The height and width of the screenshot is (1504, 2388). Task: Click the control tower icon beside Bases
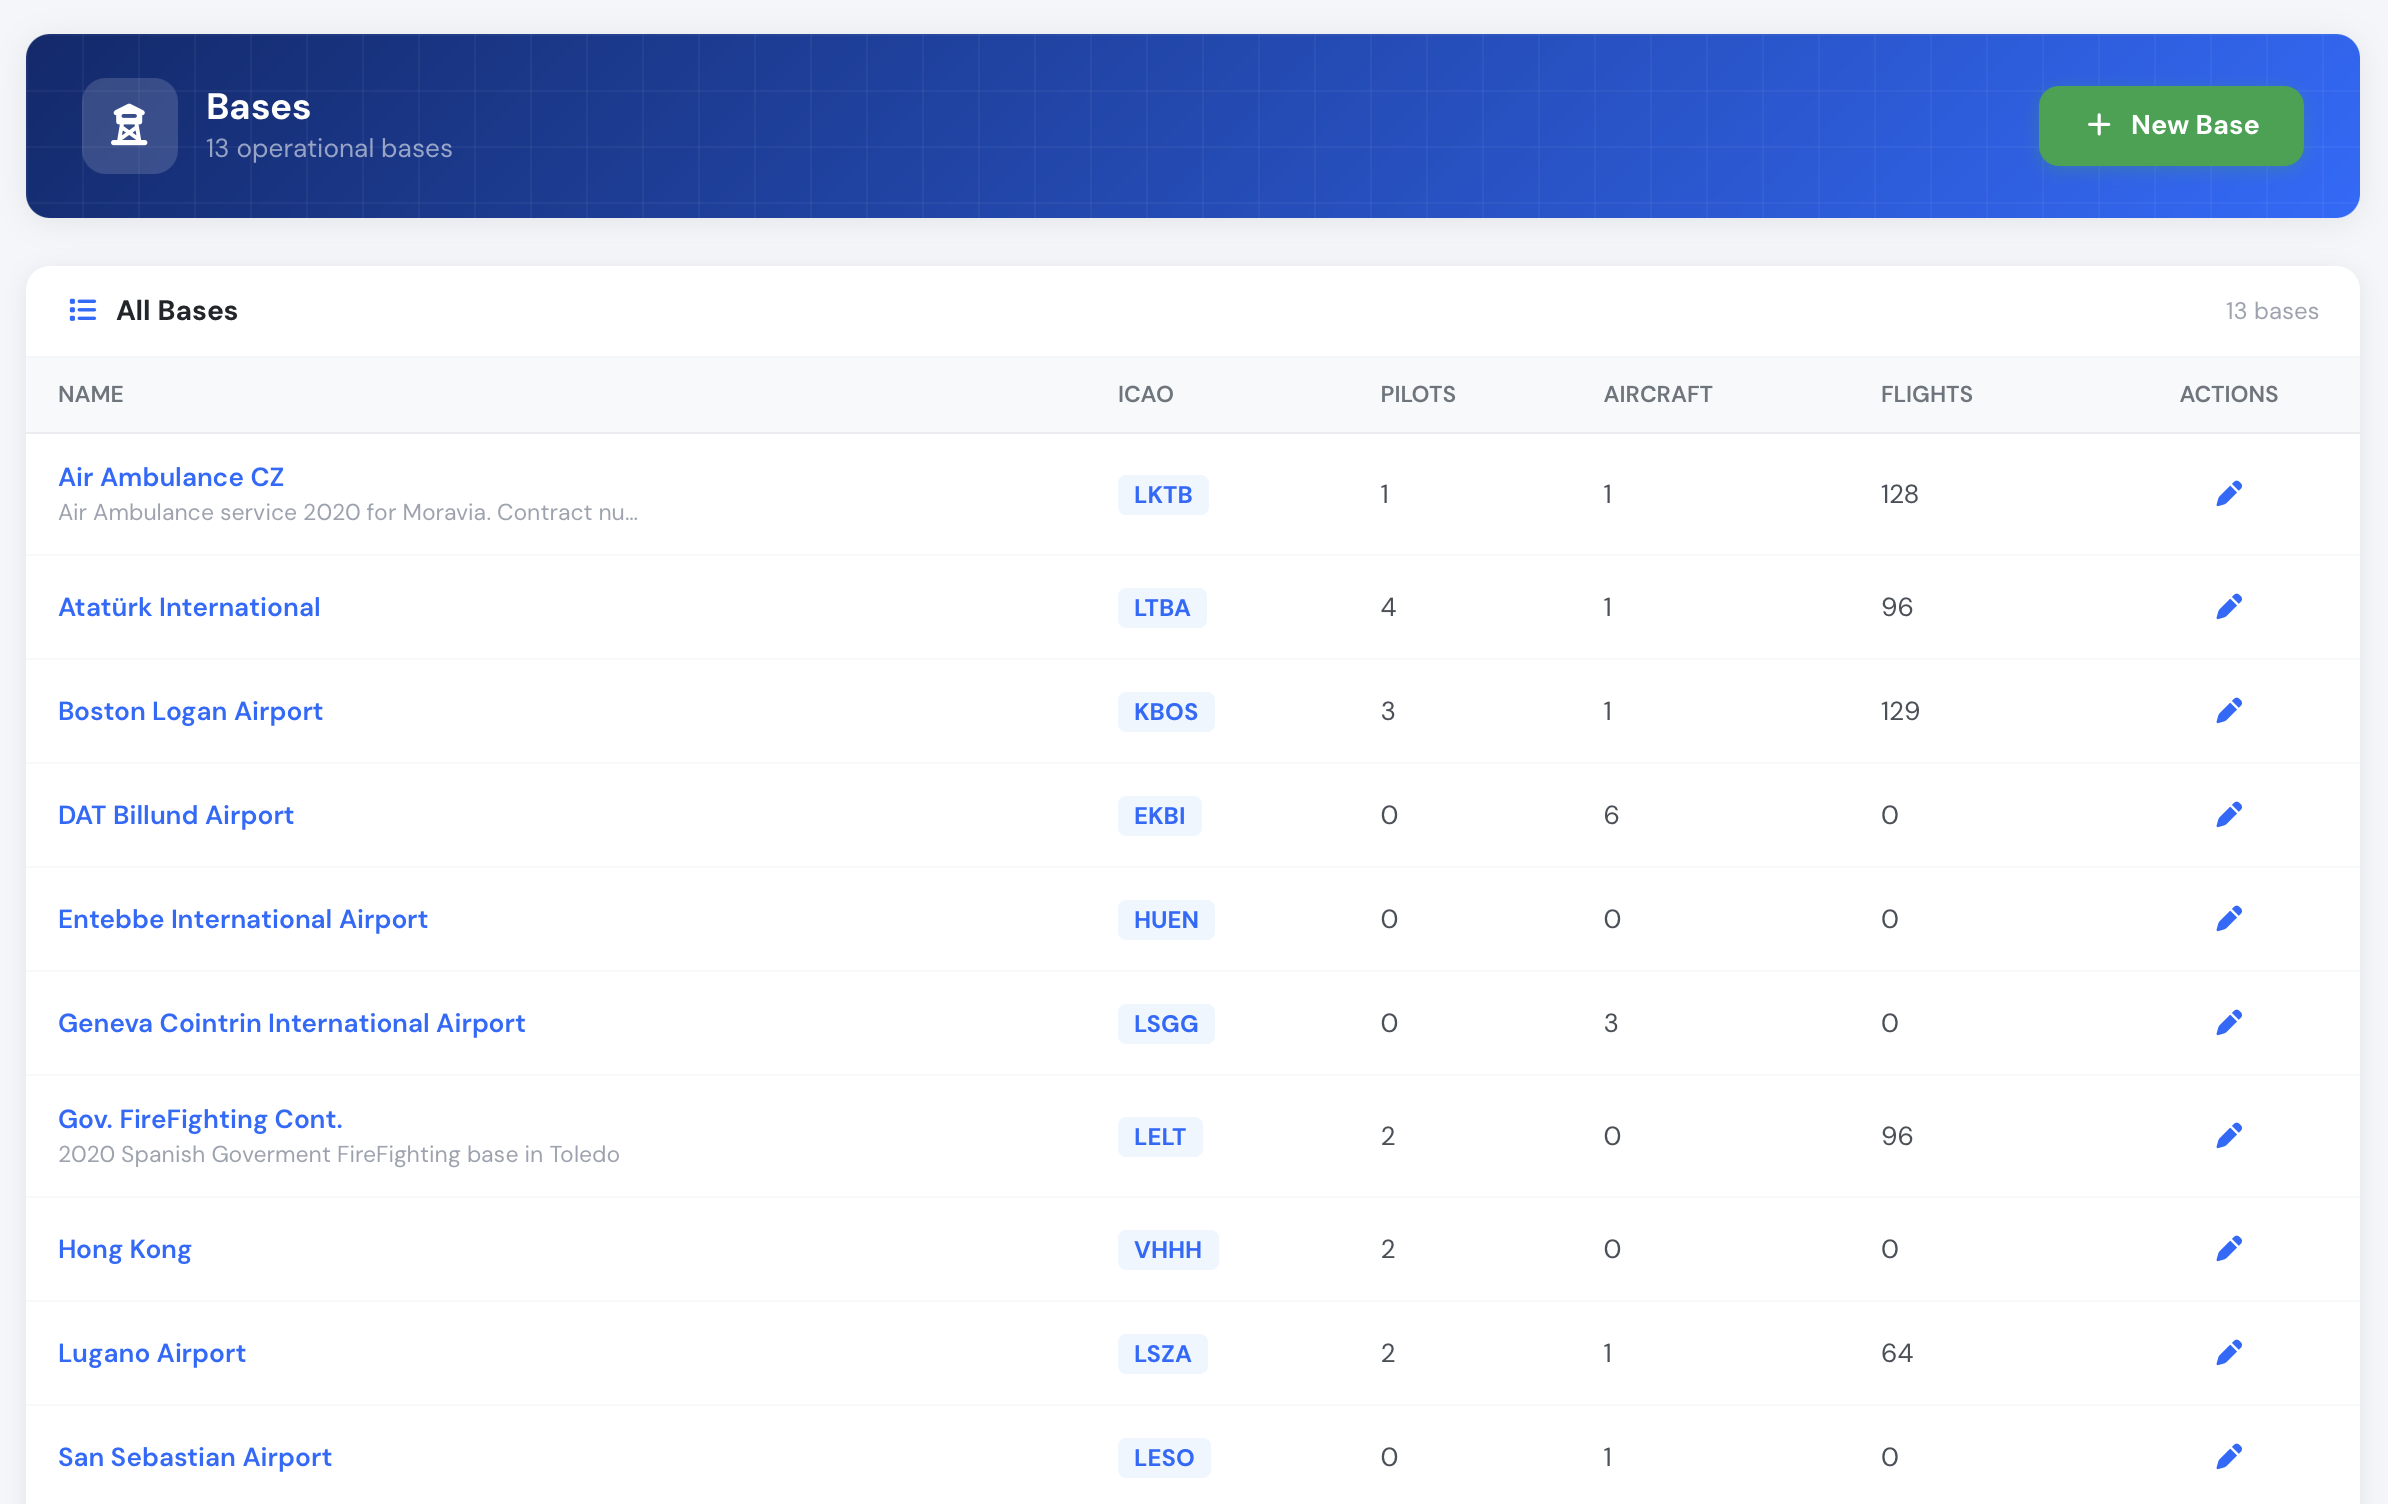[129, 126]
